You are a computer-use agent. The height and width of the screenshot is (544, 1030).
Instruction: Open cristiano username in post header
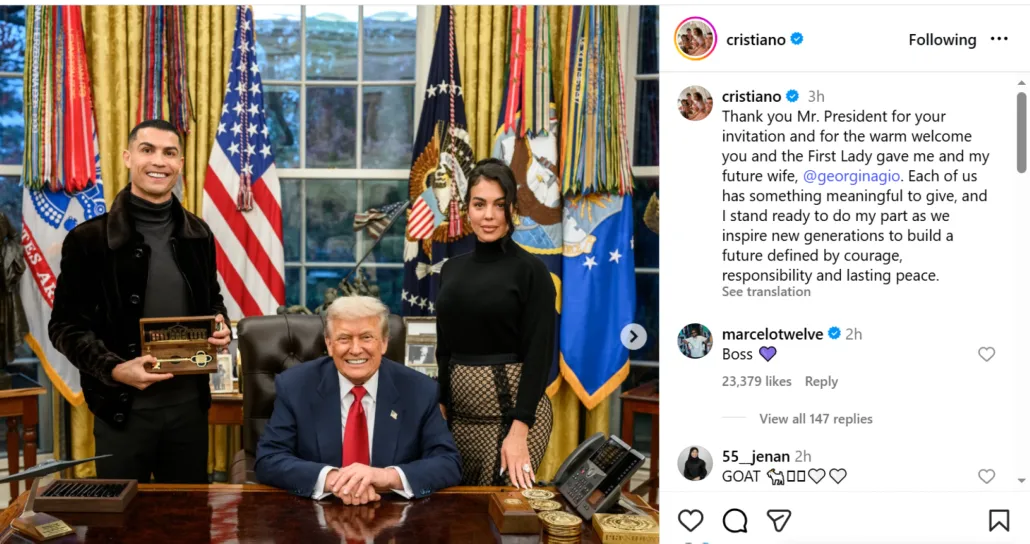point(755,40)
